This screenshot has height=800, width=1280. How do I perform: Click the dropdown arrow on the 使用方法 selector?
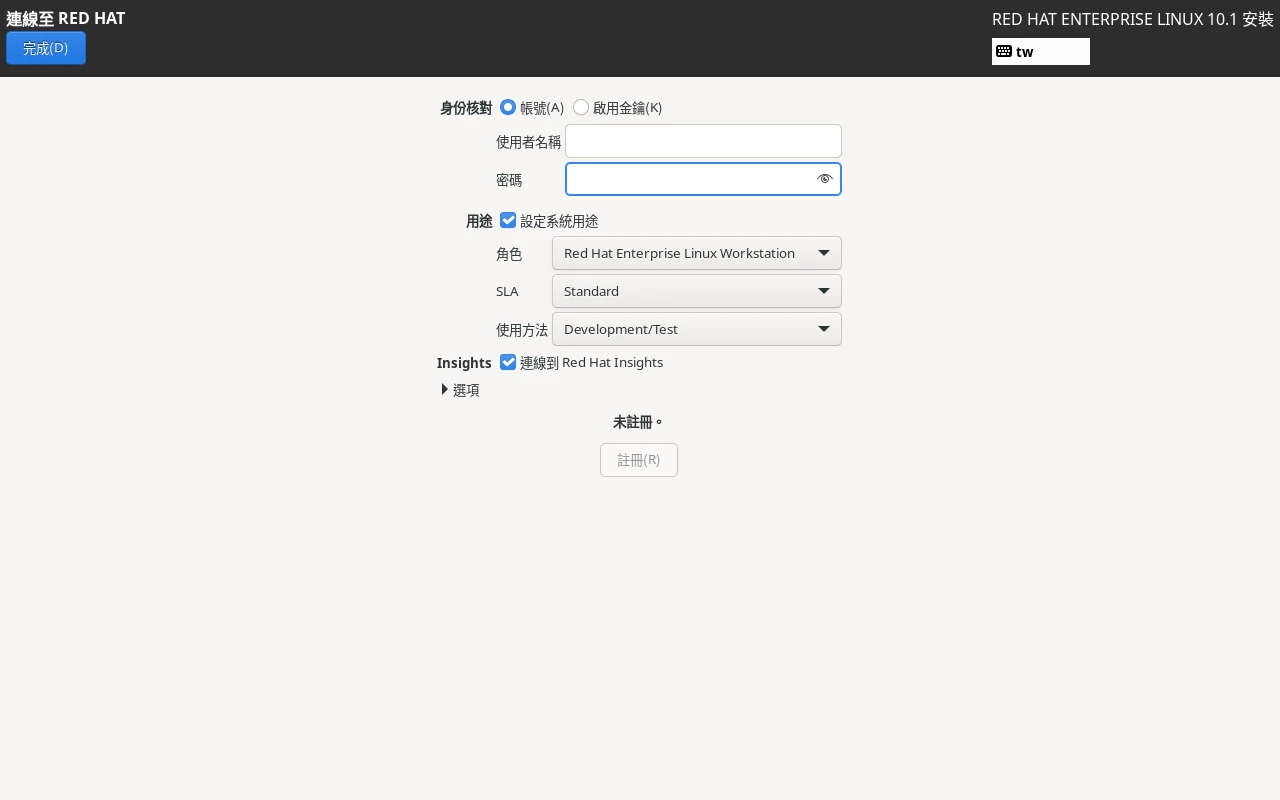tap(824, 328)
